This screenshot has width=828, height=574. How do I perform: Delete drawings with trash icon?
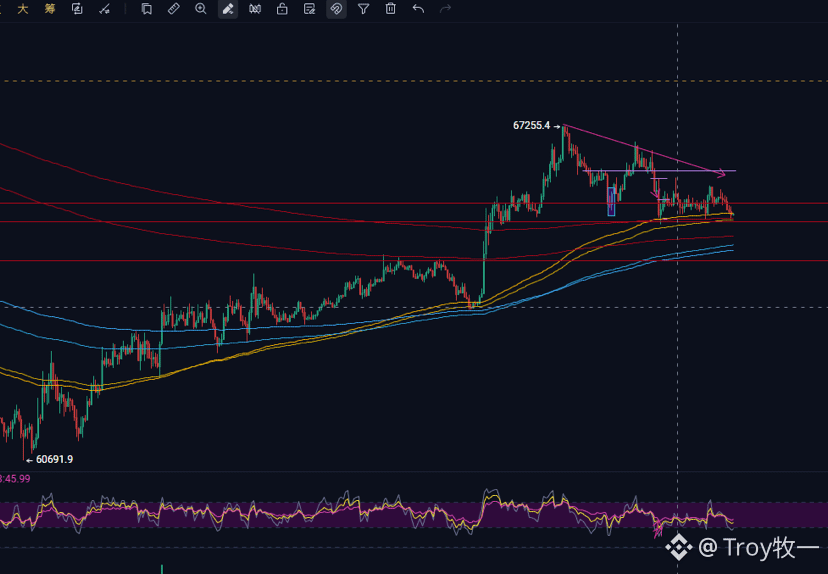point(391,8)
